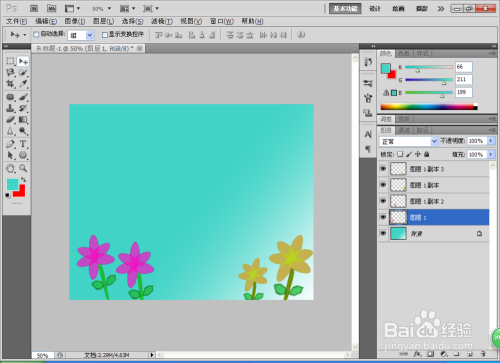Screen dimensions: 500x363
Task: Add layer mask icon in Layers panel
Action: (x=430, y=354)
